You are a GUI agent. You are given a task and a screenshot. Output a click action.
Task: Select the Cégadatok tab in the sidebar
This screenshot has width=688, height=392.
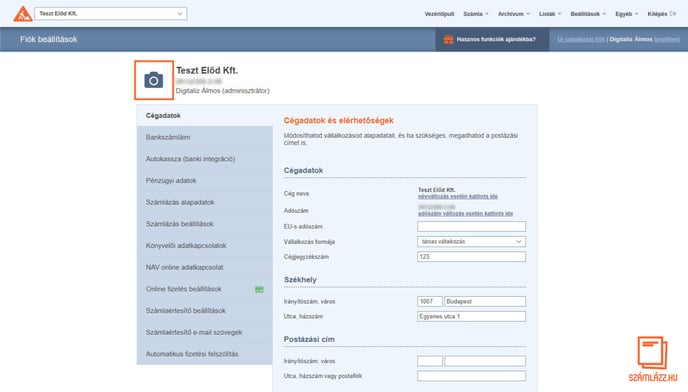(x=204, y=115)
